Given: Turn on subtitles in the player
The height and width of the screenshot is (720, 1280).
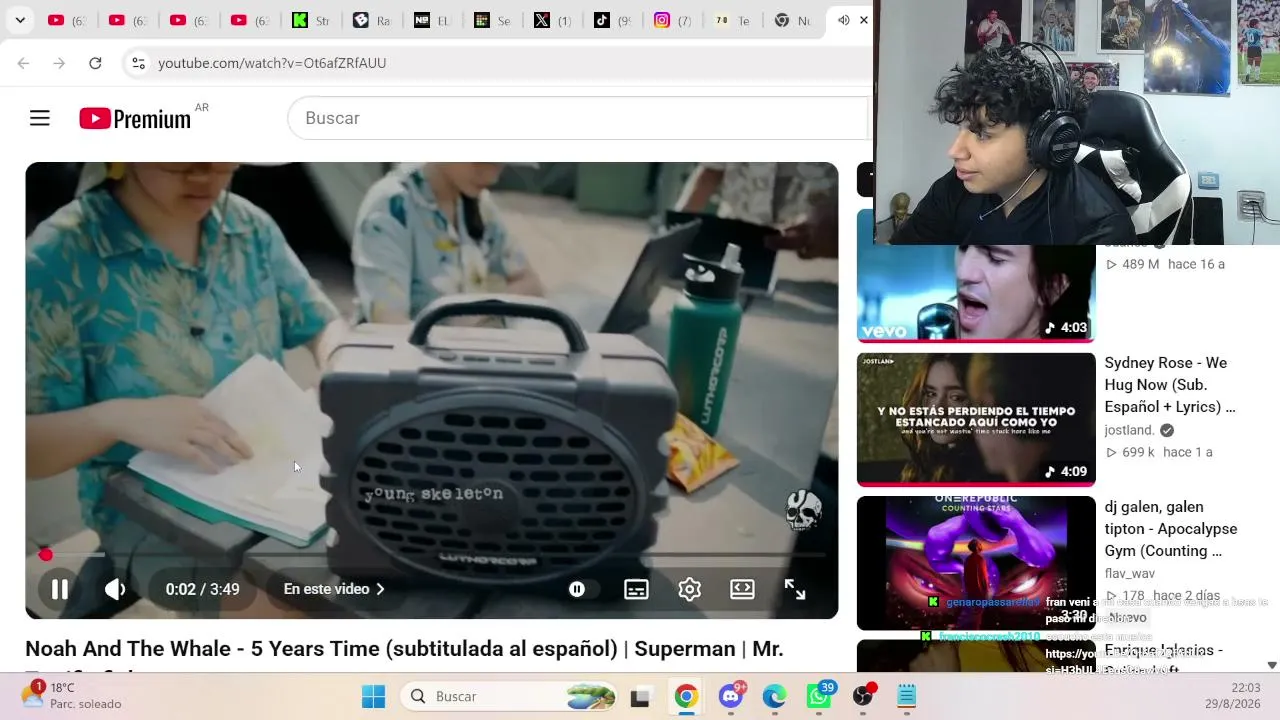Looking at the screenshot, I should [x=636, y=589].
